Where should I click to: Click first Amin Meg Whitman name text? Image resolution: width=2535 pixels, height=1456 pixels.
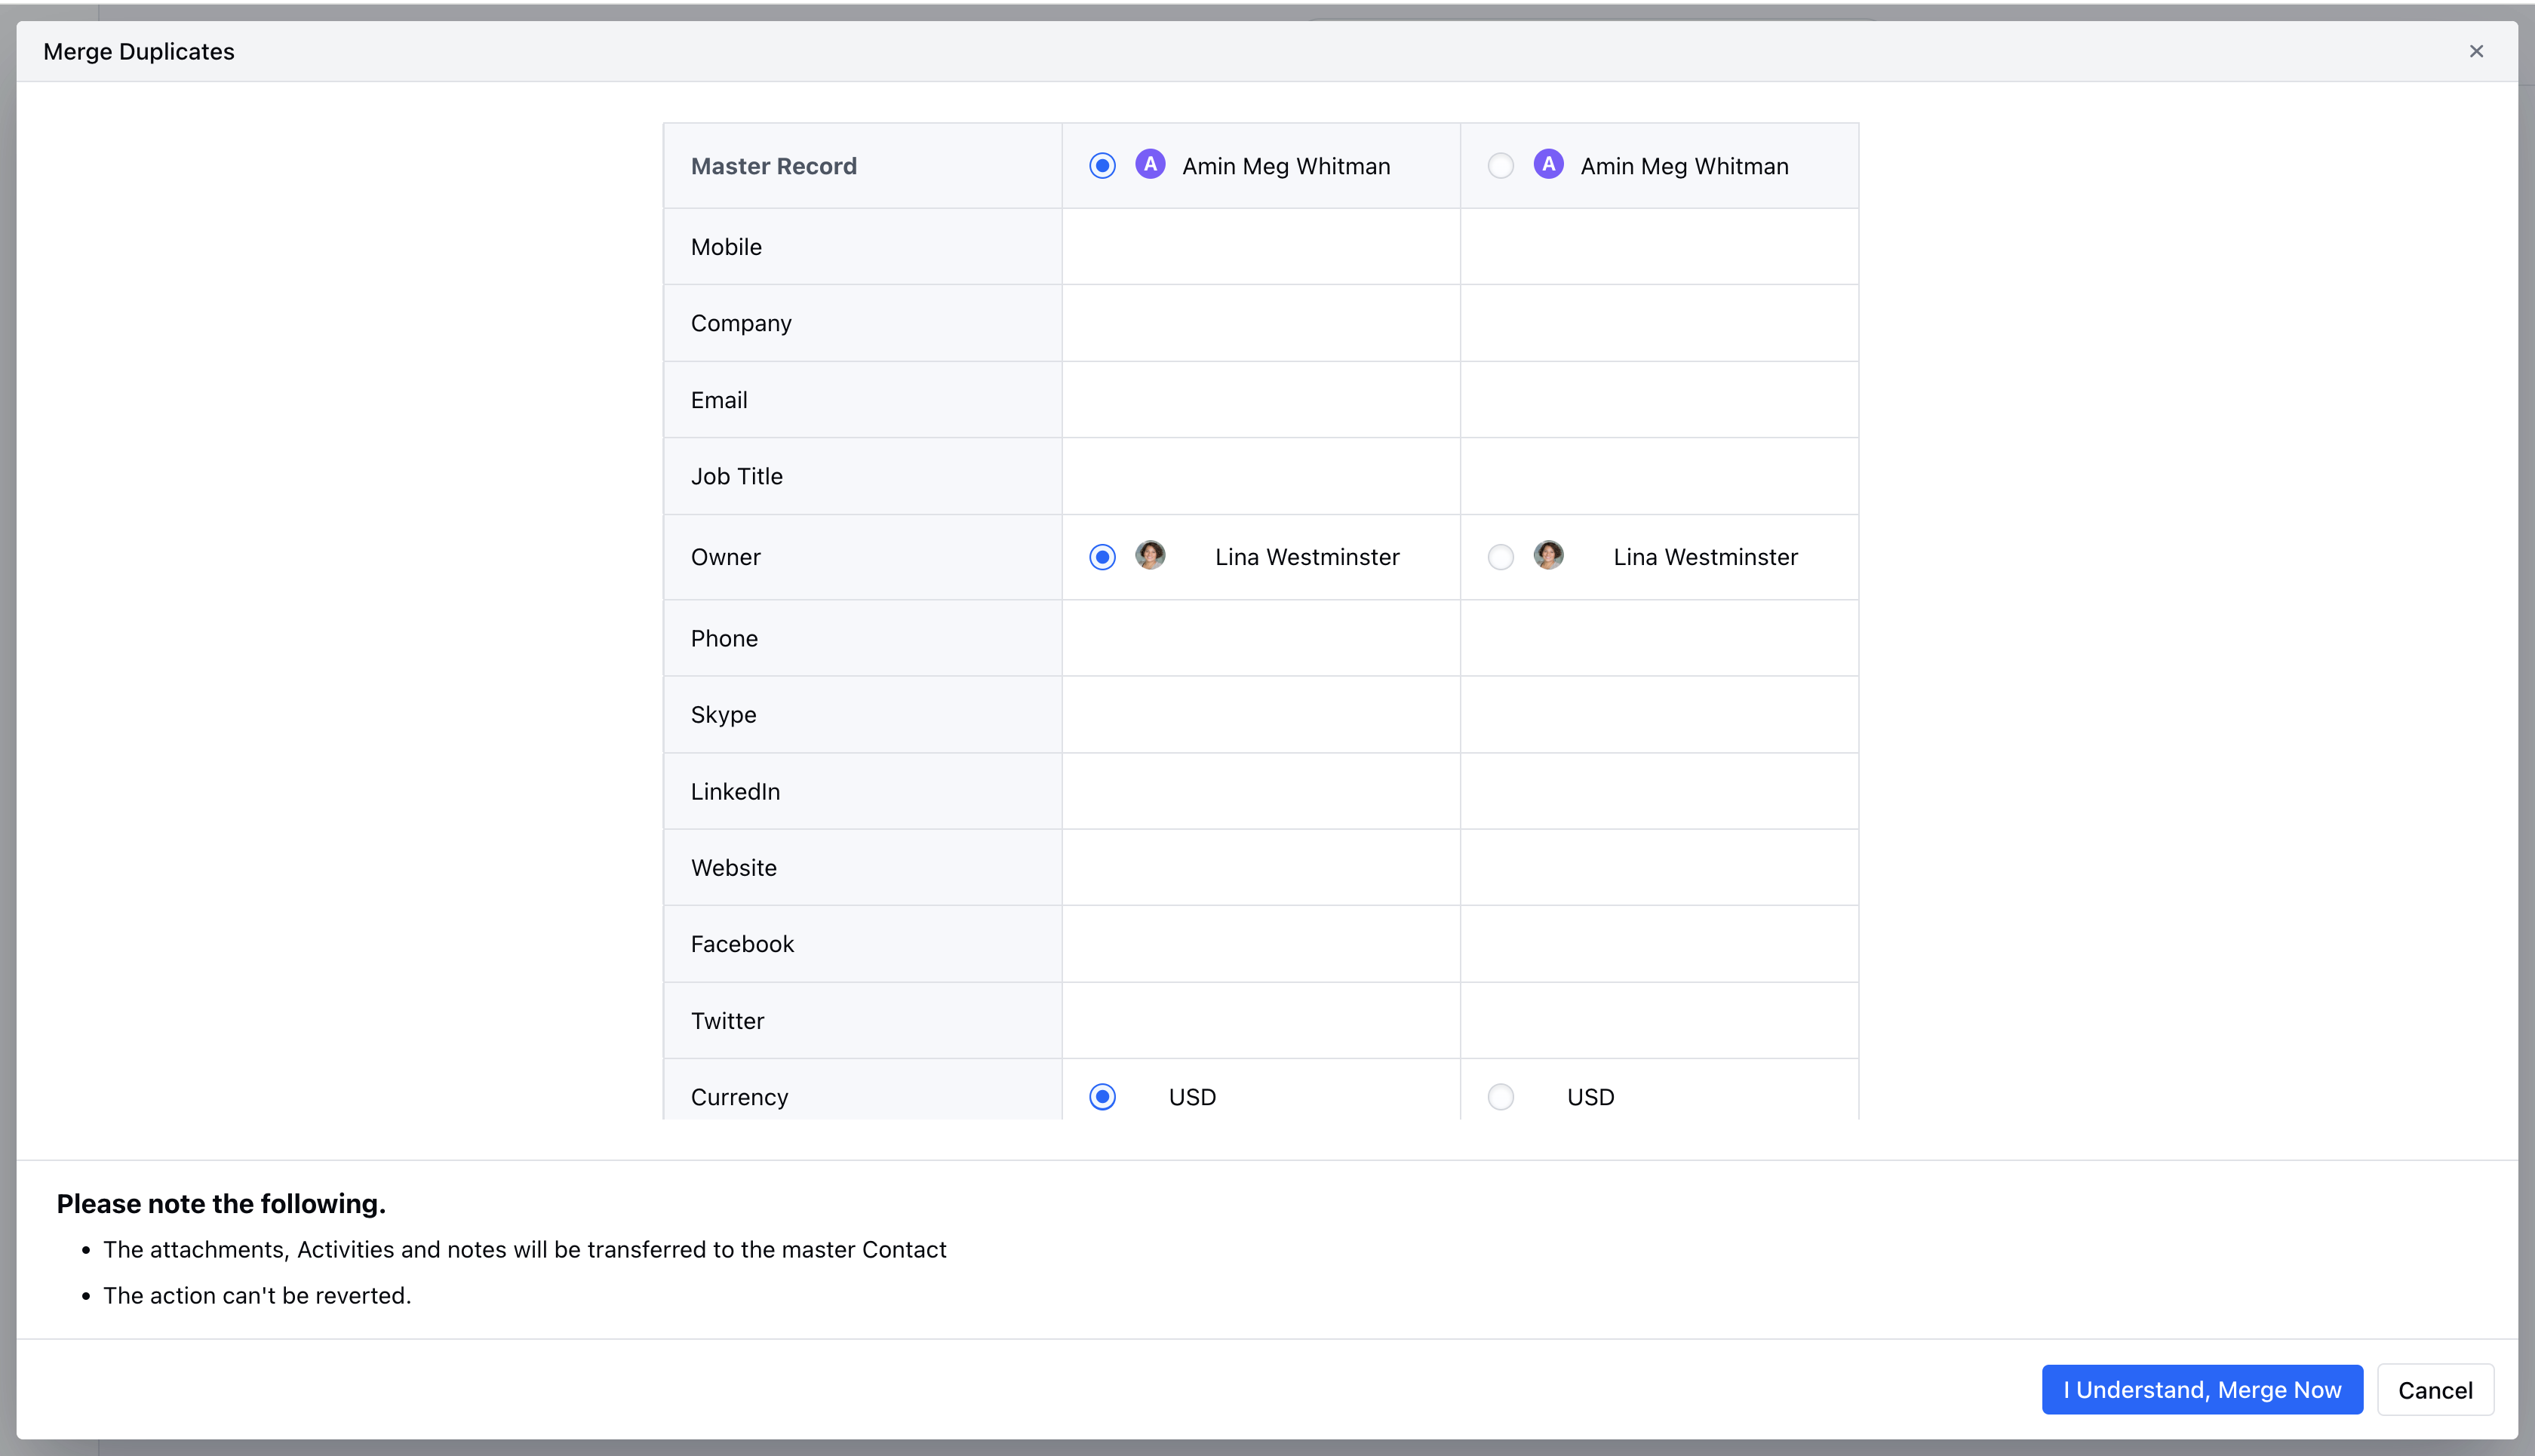coord(1285,166)
